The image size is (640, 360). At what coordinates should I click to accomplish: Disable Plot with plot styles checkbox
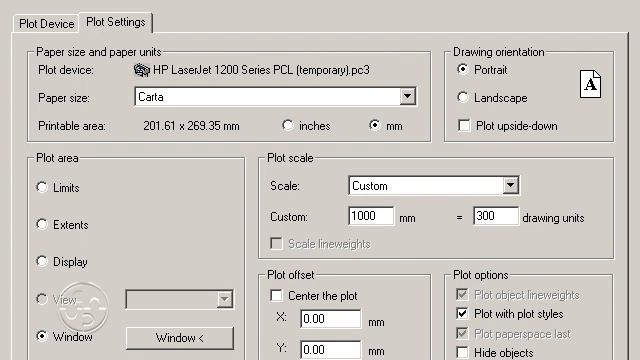(x=462, y=313)
